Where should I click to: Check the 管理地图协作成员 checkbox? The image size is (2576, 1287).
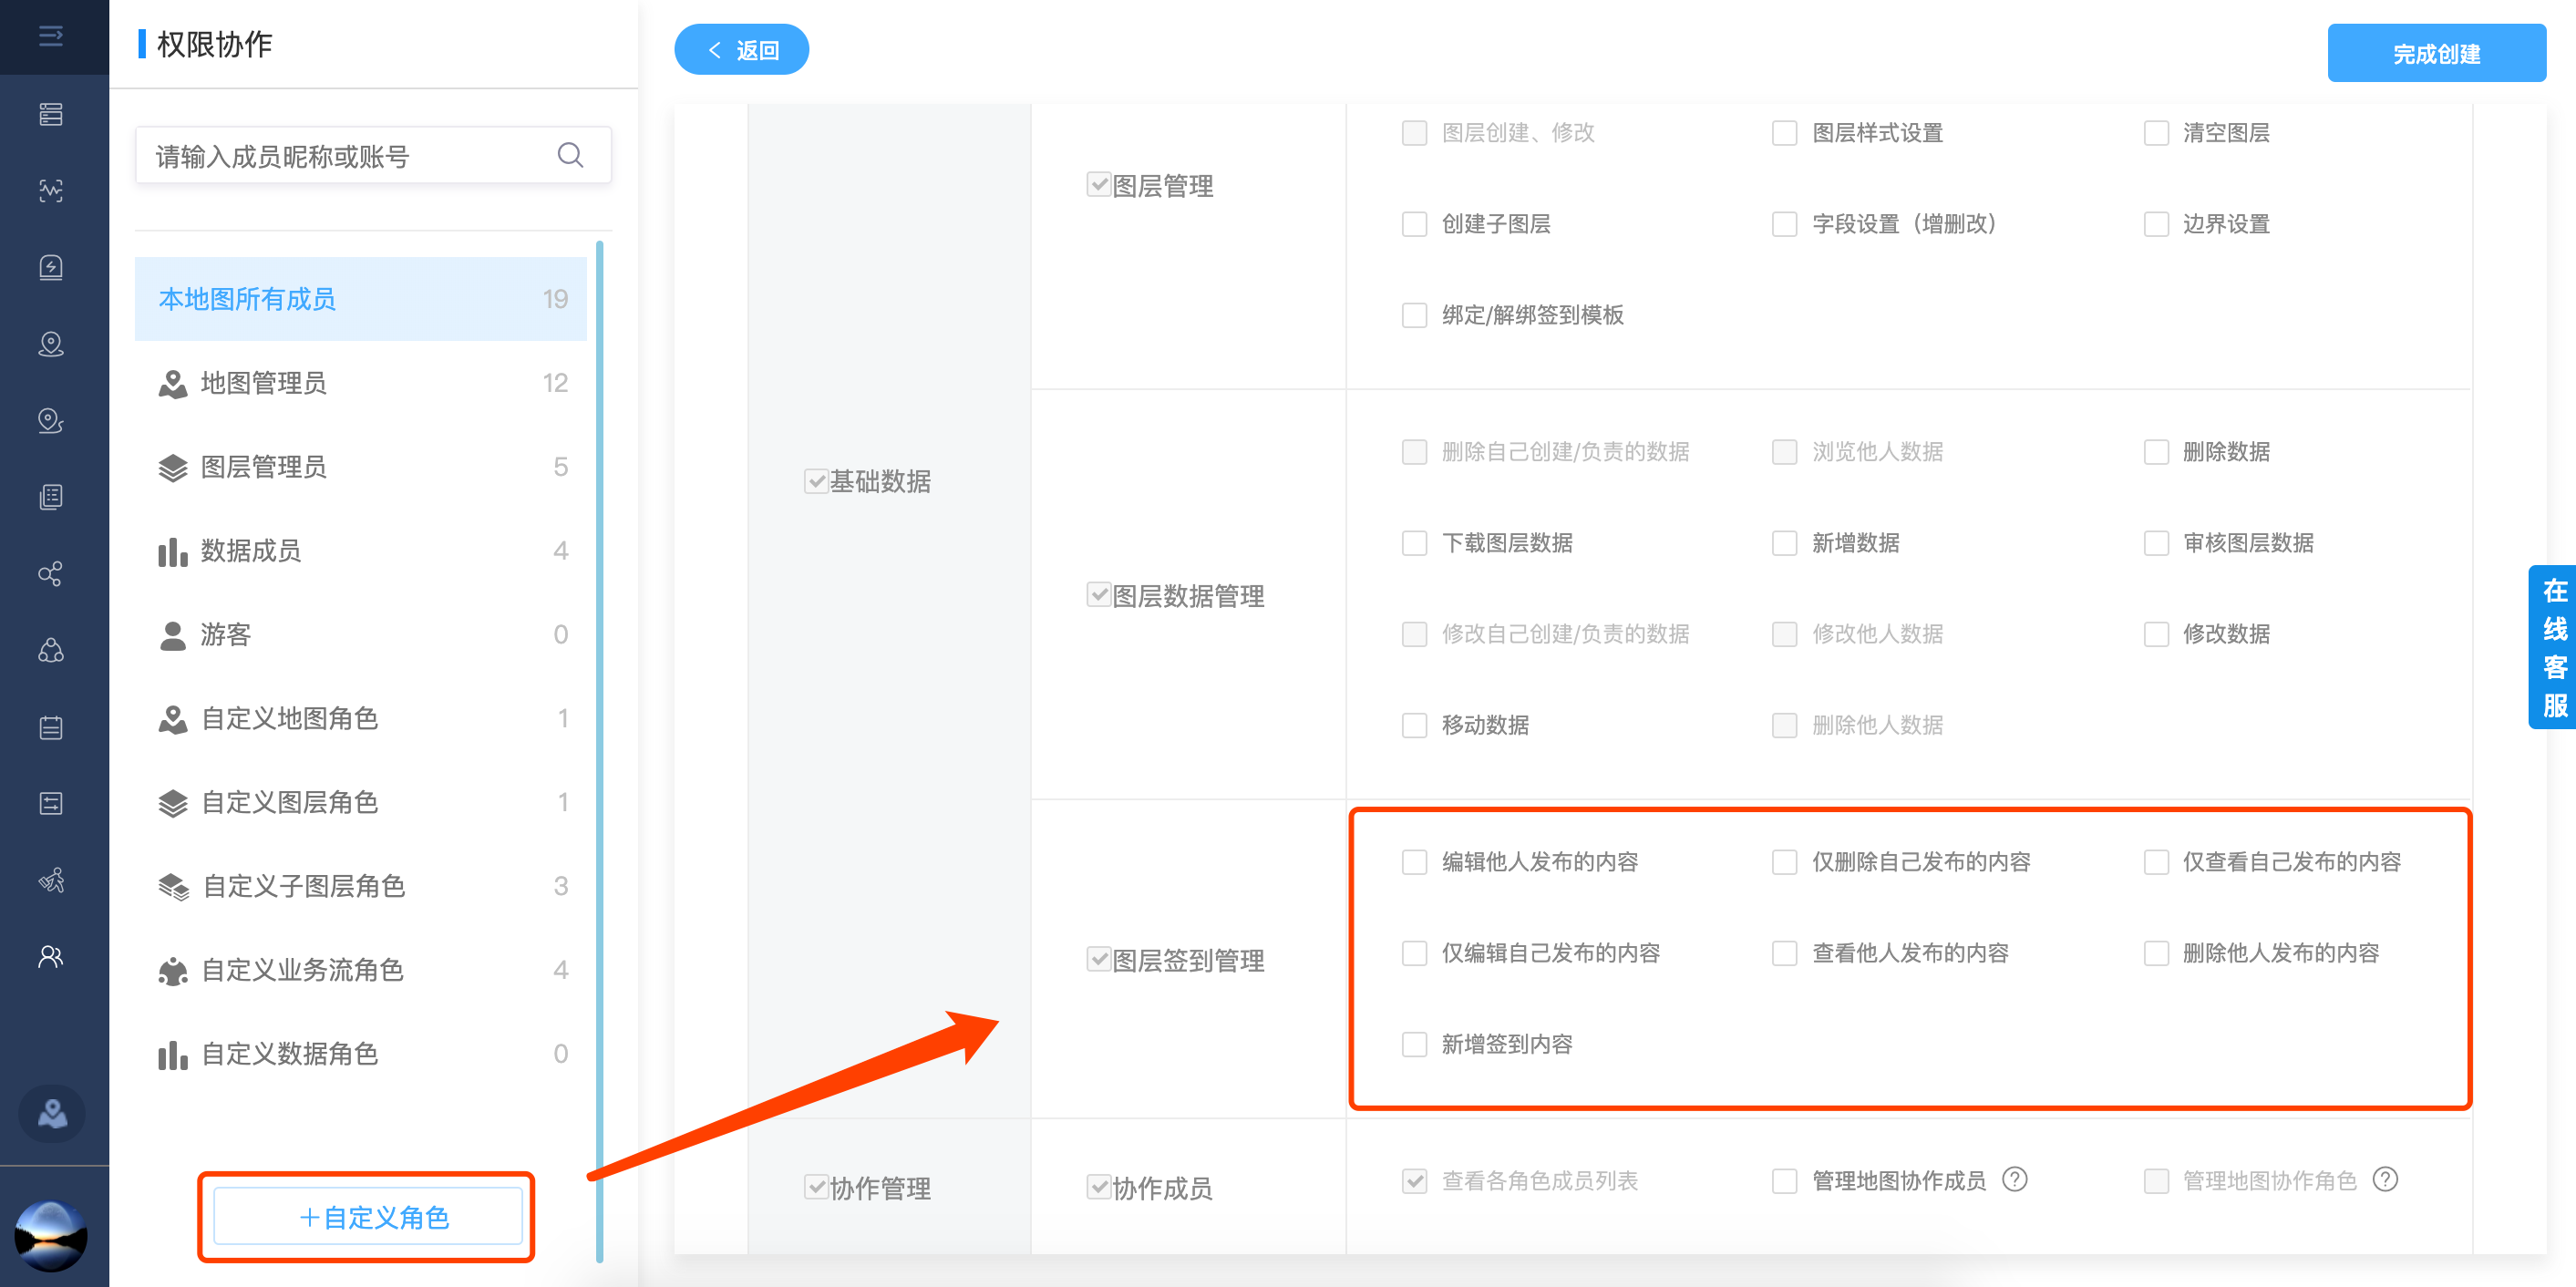1785,1181
